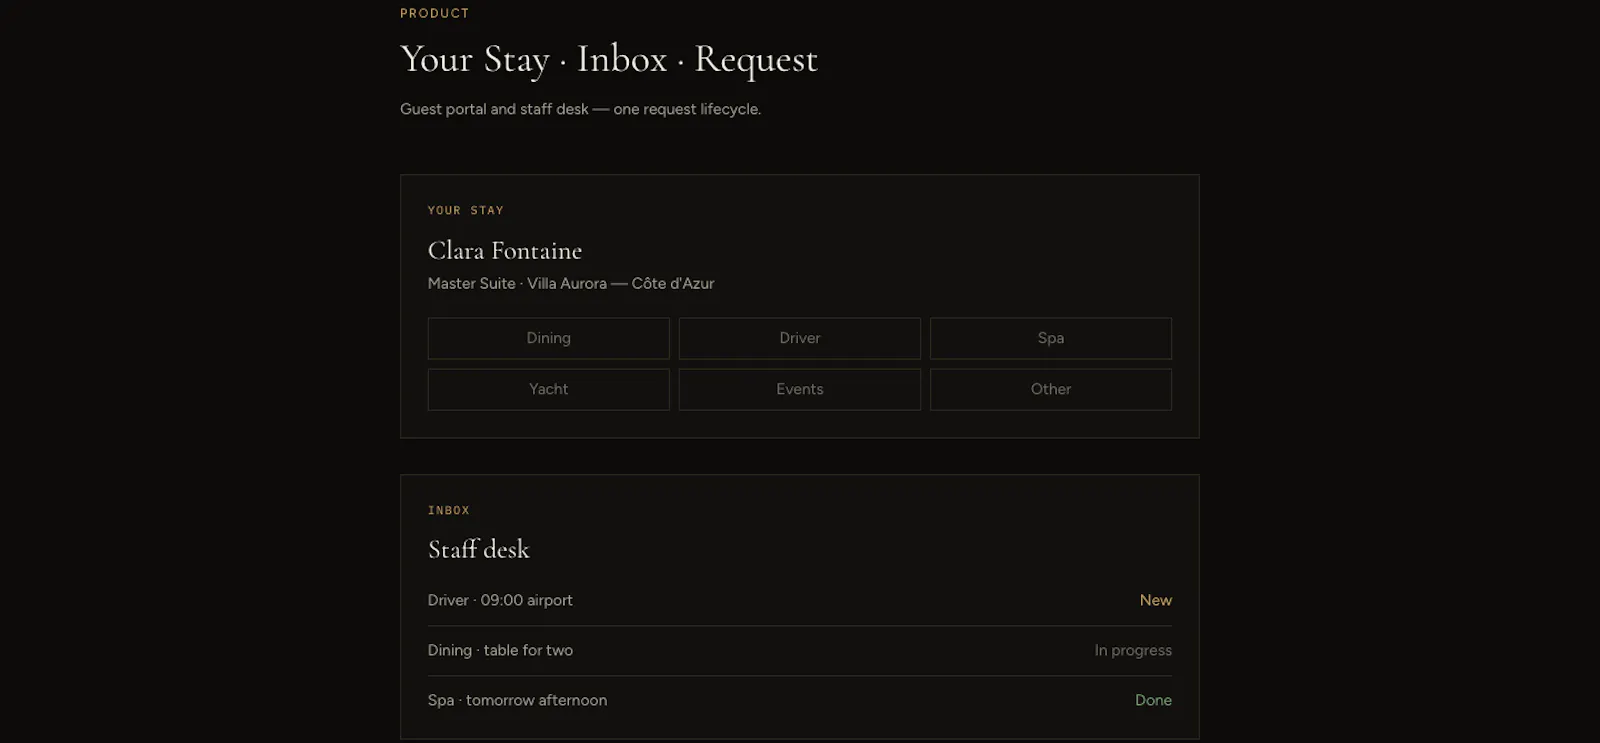Click the 'YOUR STAY' card label
This screenshot has height=743, width=1600.
point(466,210)
